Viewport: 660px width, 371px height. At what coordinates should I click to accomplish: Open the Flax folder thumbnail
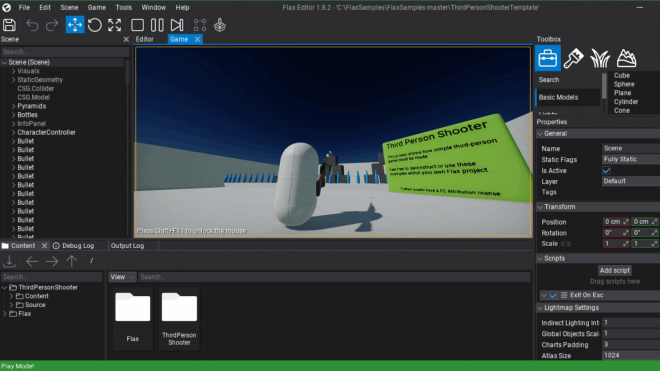point(133,319)
